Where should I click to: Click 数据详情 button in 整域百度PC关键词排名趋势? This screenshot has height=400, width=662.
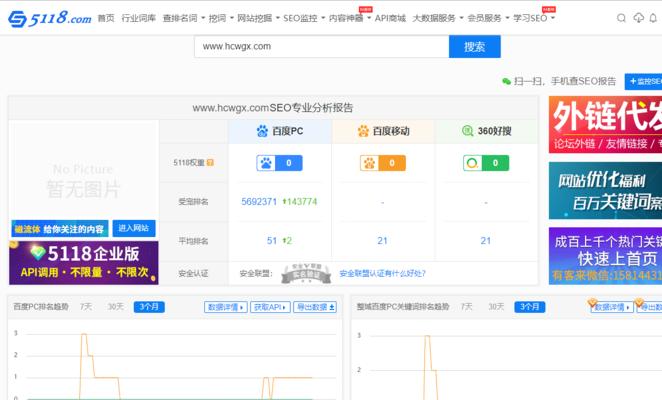[612, 307]
